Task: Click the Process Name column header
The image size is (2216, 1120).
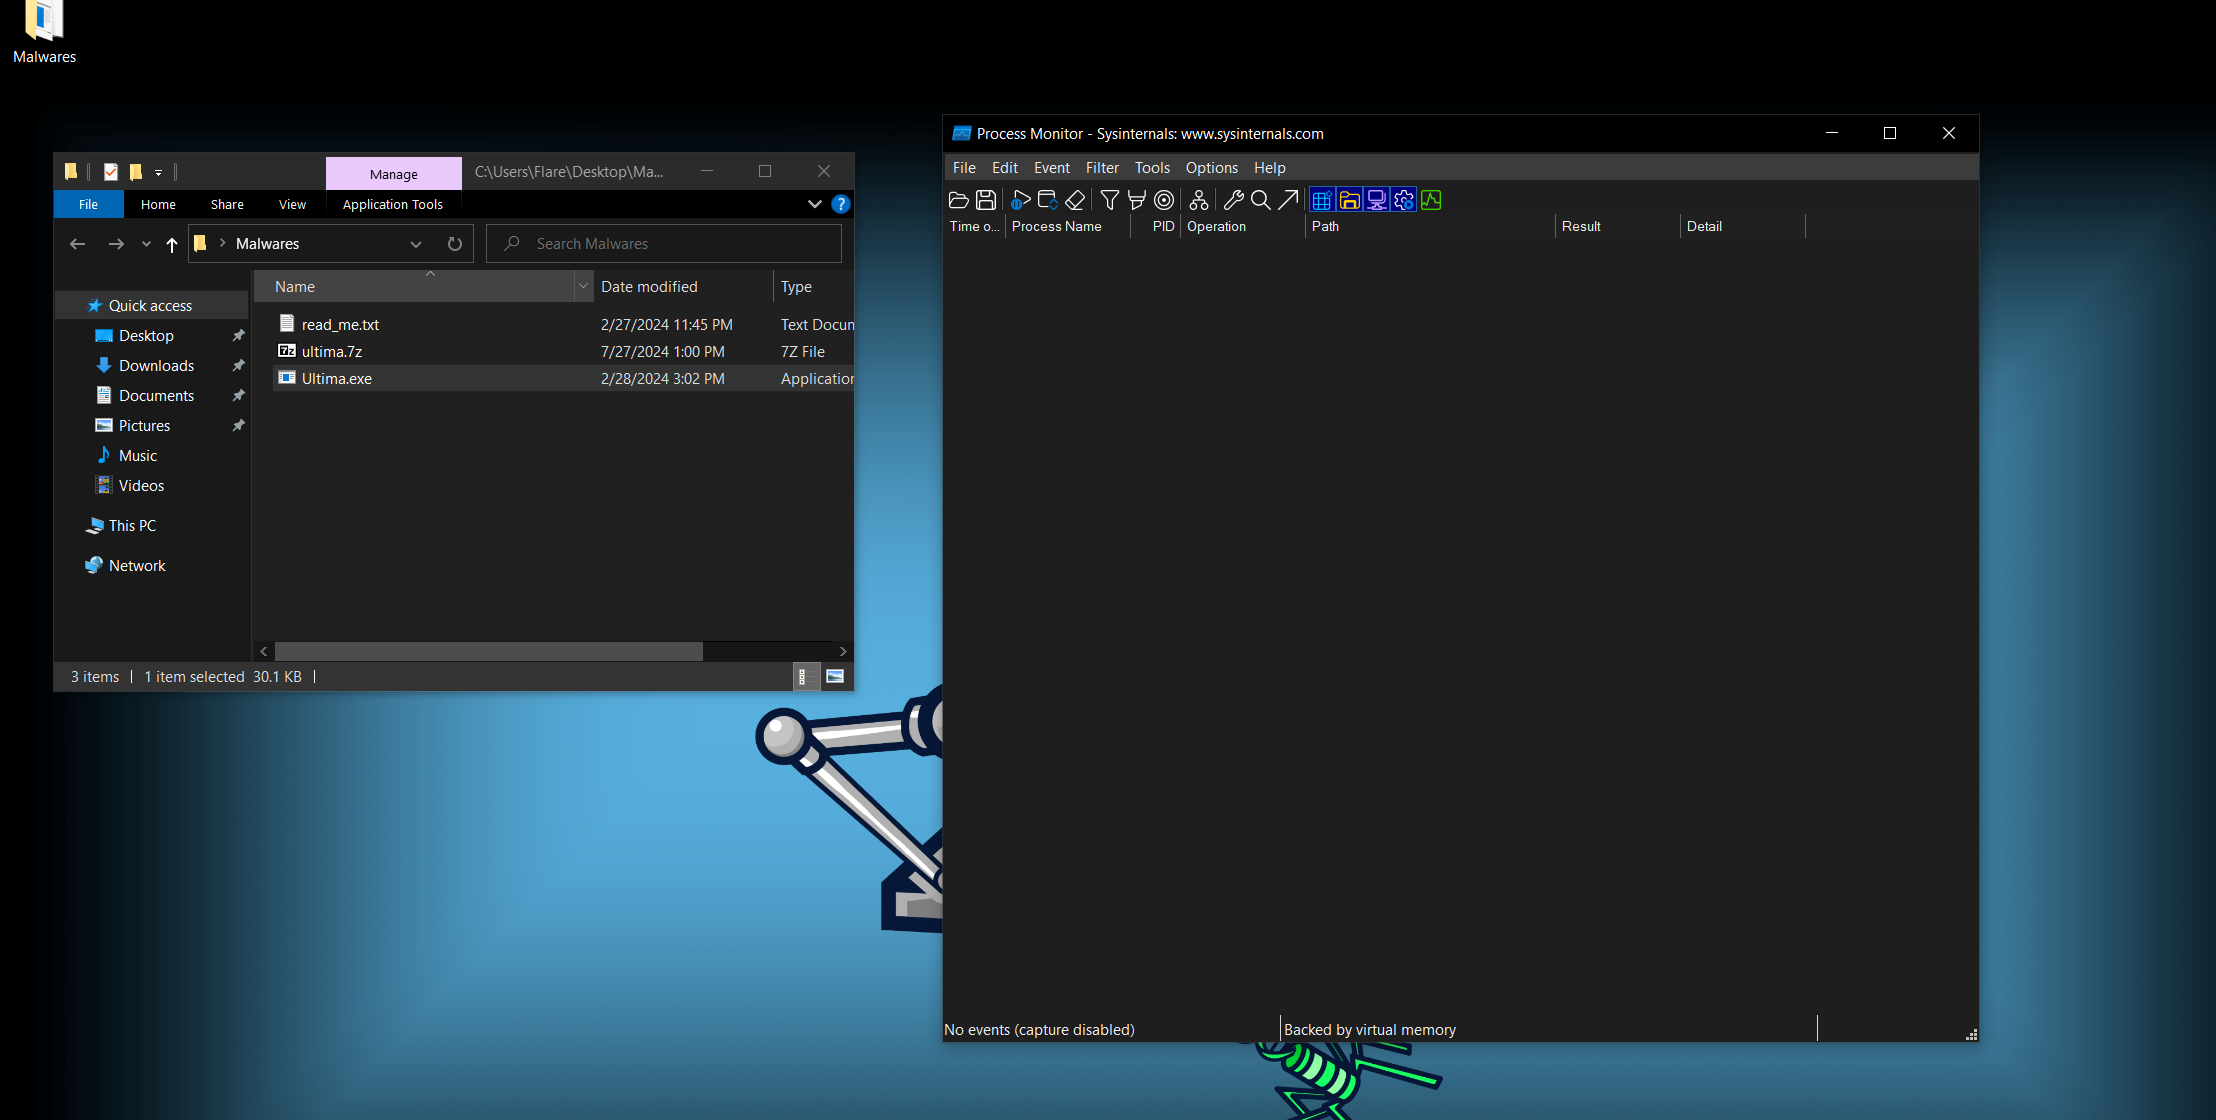Action: [x=1067, y=227]
